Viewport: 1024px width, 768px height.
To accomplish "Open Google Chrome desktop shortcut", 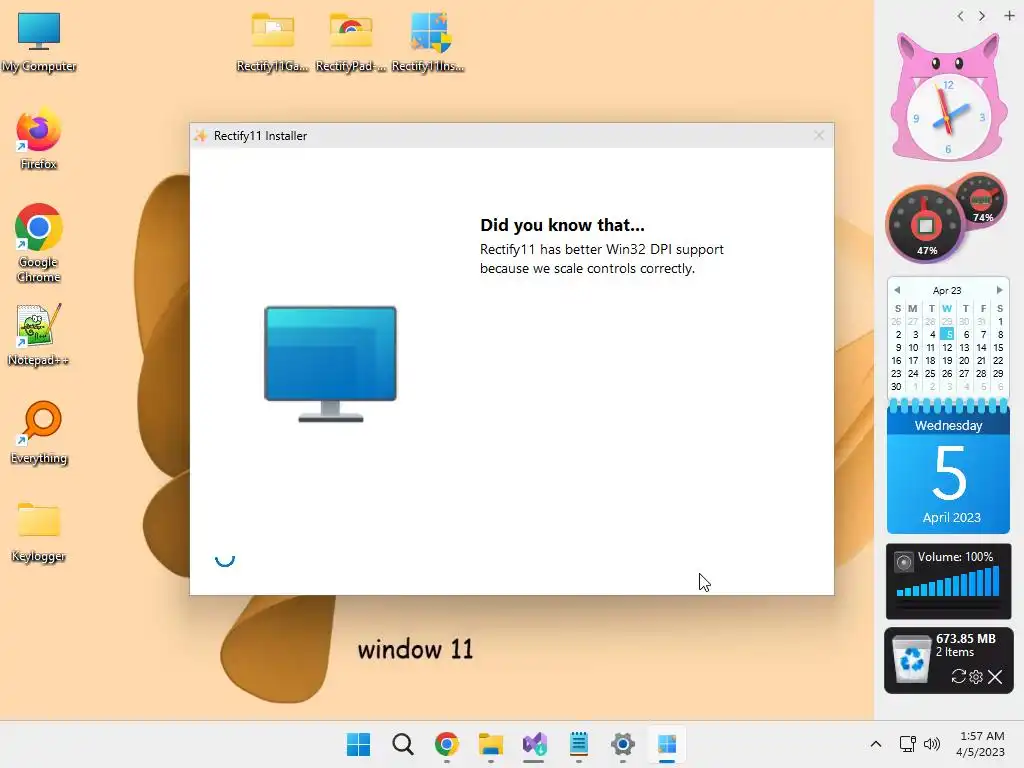I will (39, 242).
